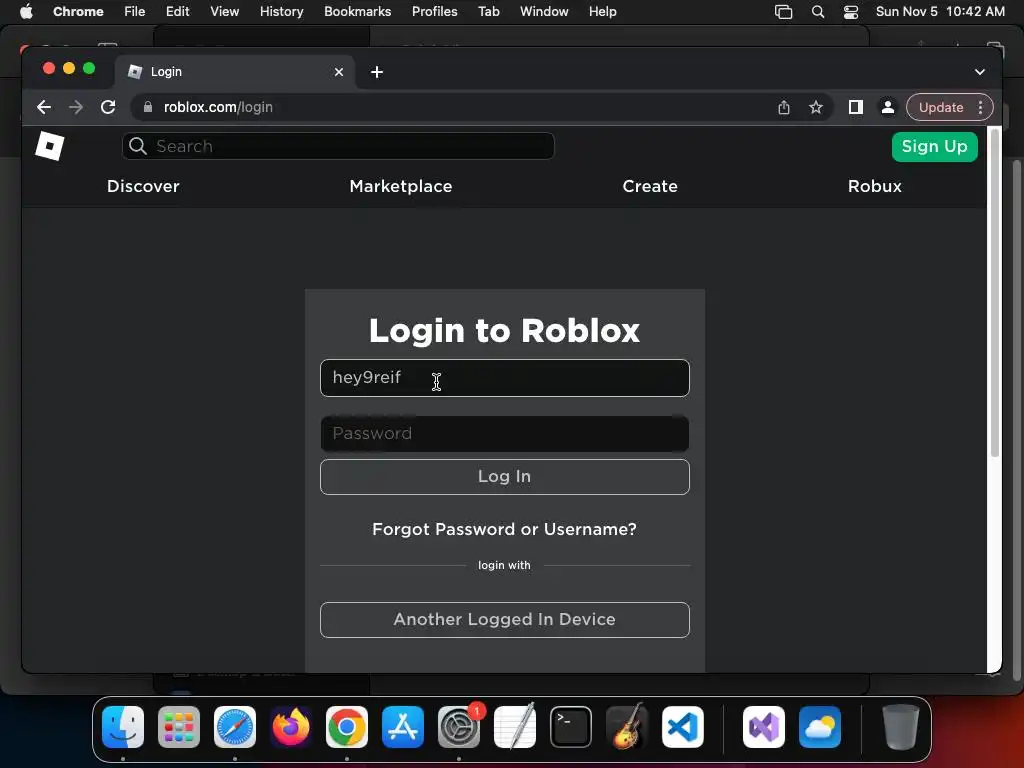Go to the Discover page

coord(143,186)
